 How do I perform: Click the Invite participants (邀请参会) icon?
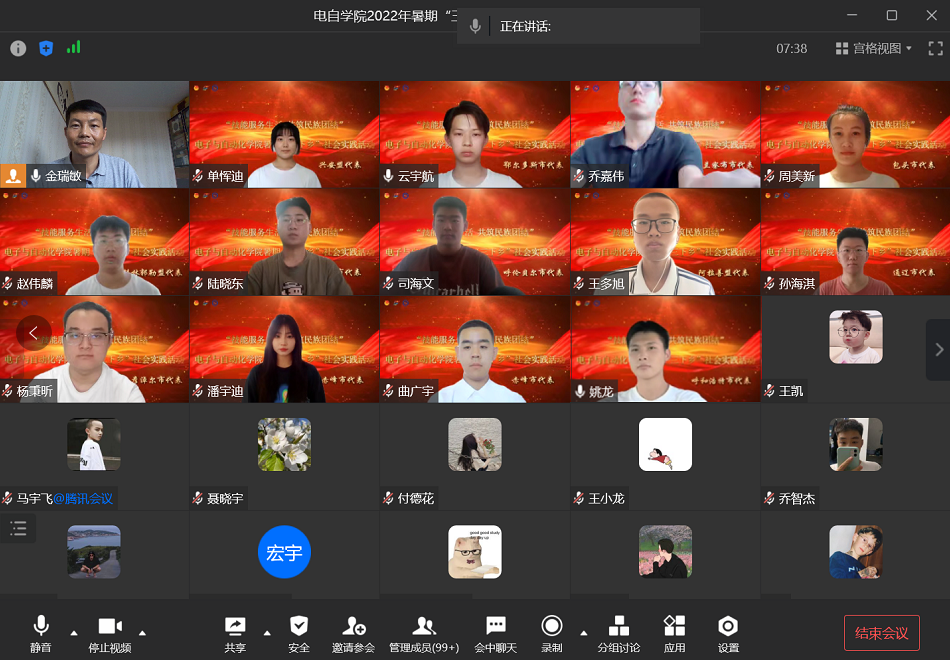pyautogui.click(x=354, y=627)
